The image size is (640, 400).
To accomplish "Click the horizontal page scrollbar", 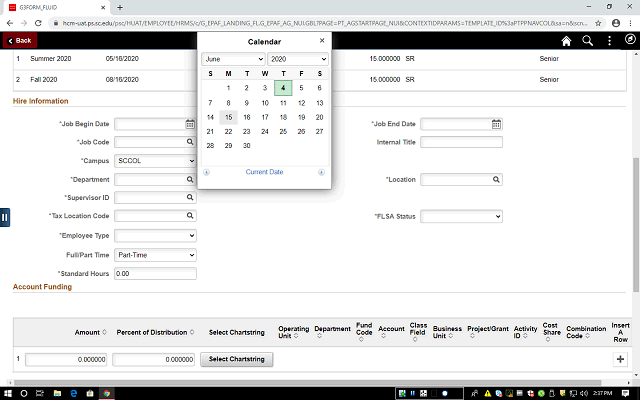I will click(307, 383).
